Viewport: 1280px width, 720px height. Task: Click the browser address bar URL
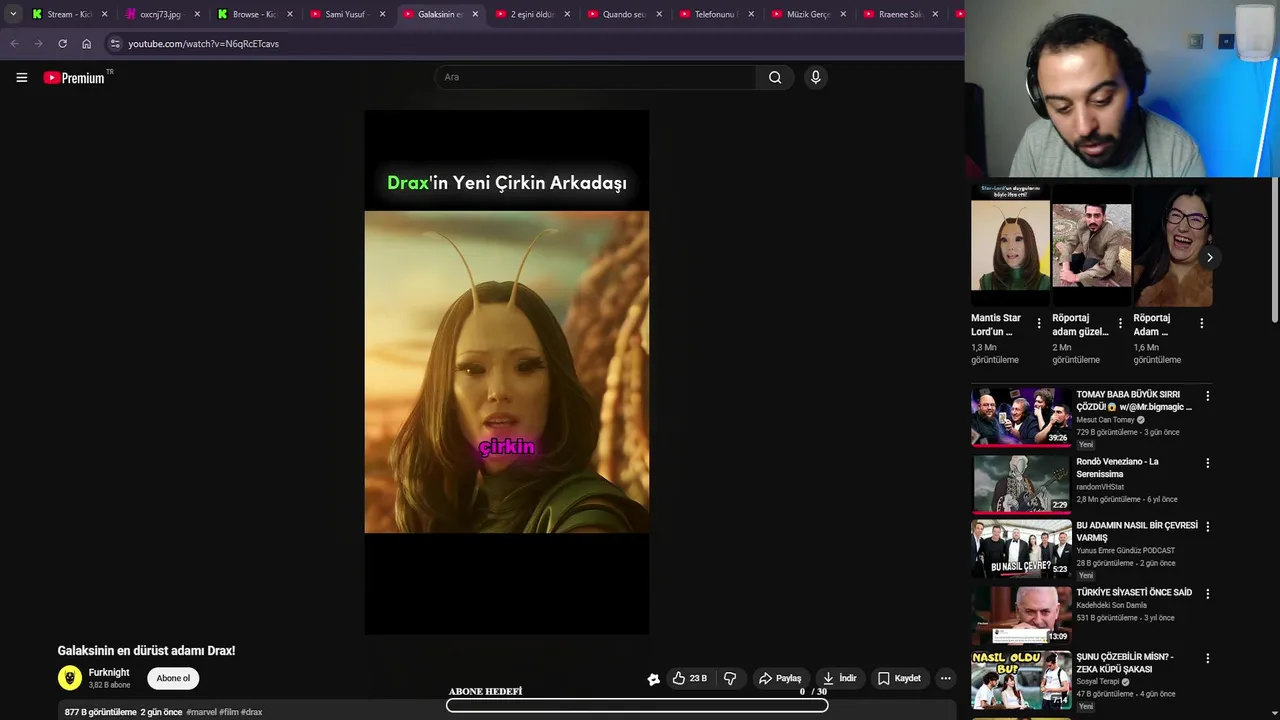(x=203, y=44)
